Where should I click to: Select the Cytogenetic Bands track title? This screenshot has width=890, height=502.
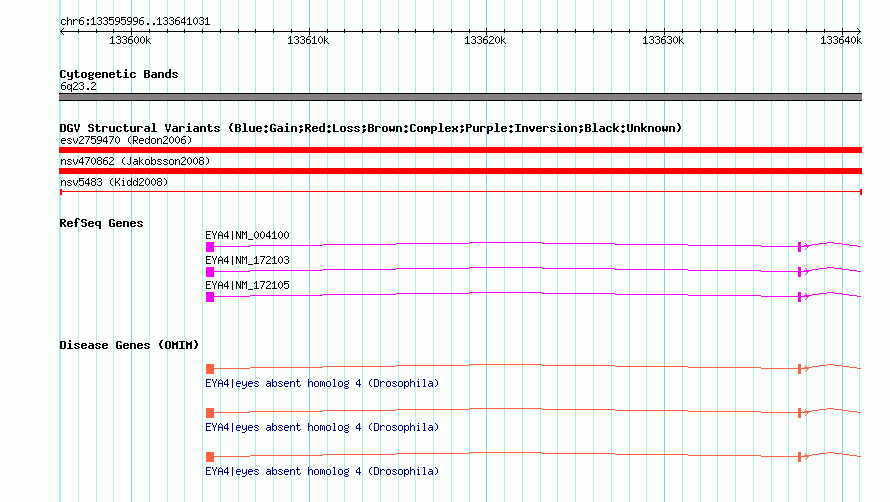(x=119, y=74)
